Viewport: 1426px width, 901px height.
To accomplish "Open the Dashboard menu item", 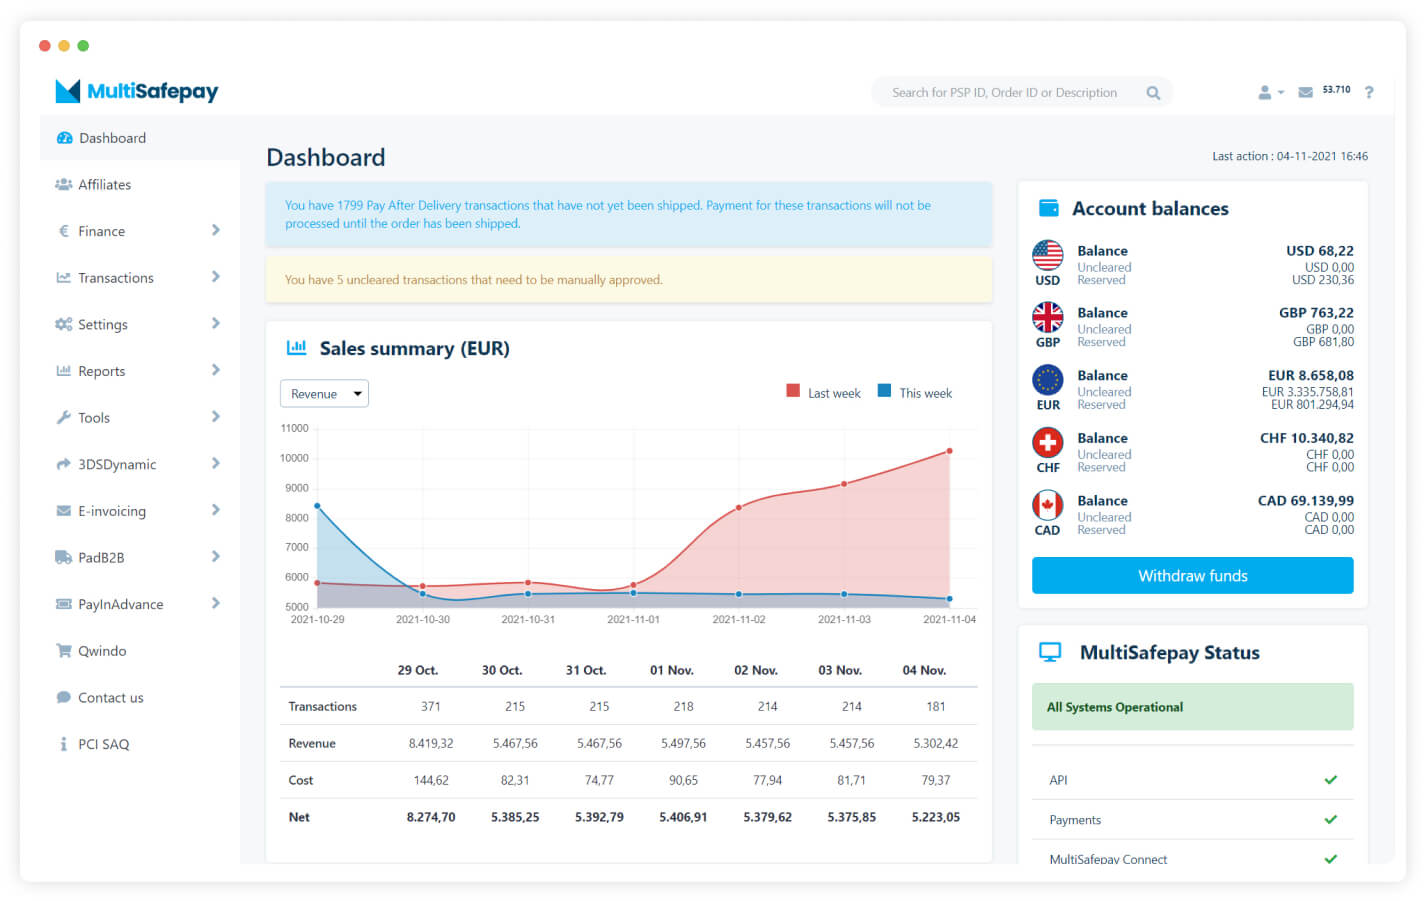I will pyautogui.click(x=140, y=138).
